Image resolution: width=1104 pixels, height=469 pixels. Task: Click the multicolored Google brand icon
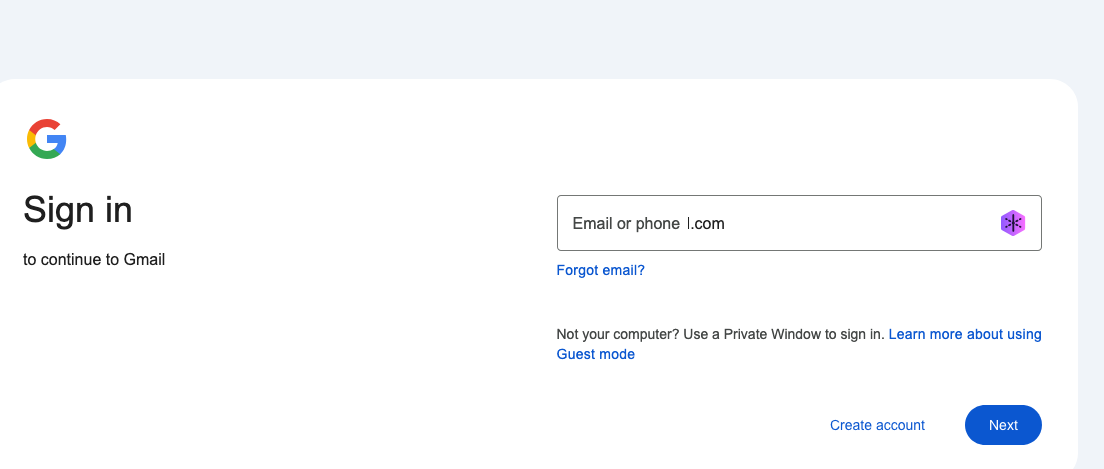click(47, 139)
